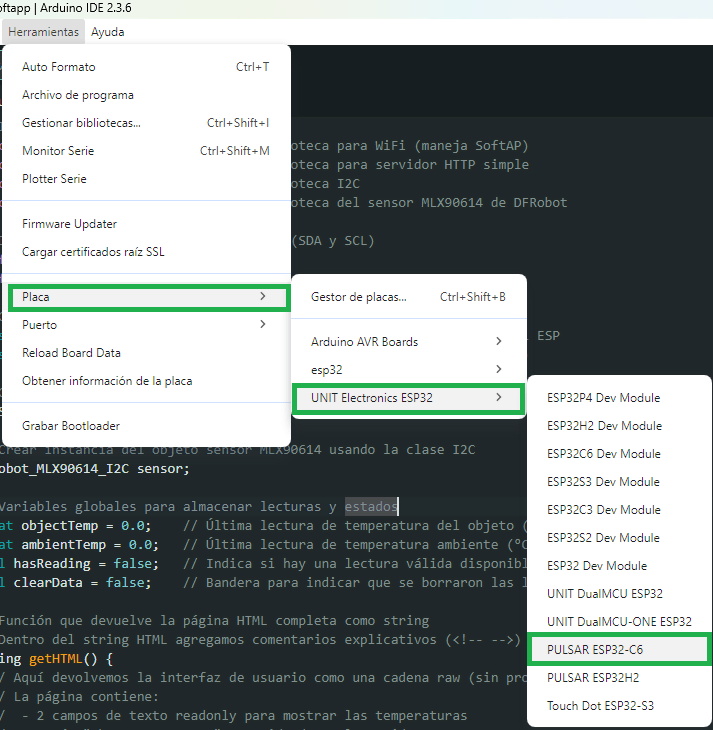Click the ambientTemp variable in code
Viewport: 713px width, 730px height.
click(63, 545)
